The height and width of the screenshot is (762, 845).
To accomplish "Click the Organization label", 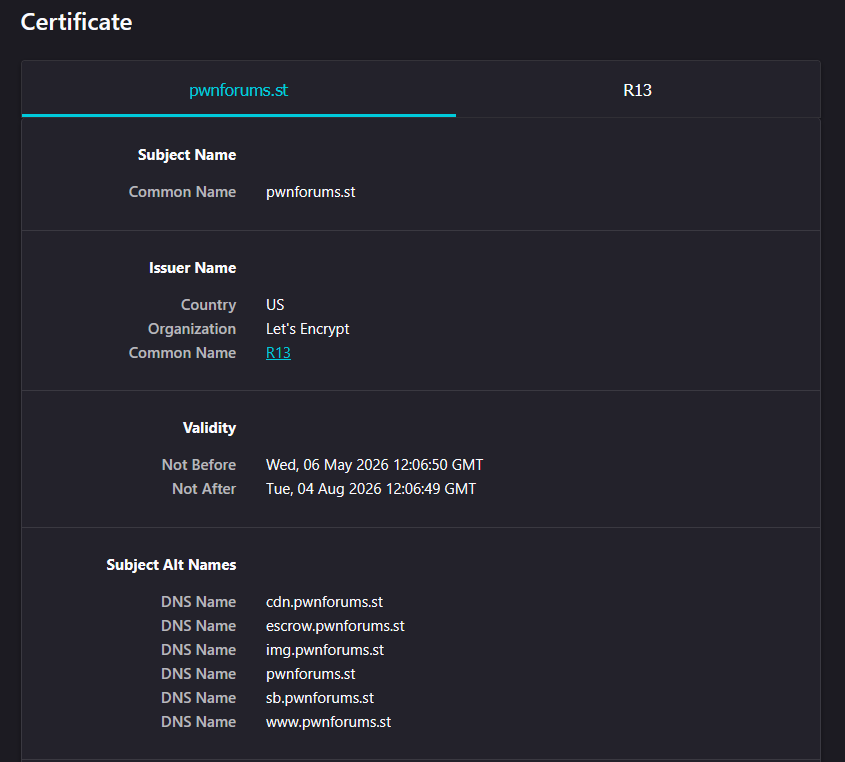I will [192, 329].
